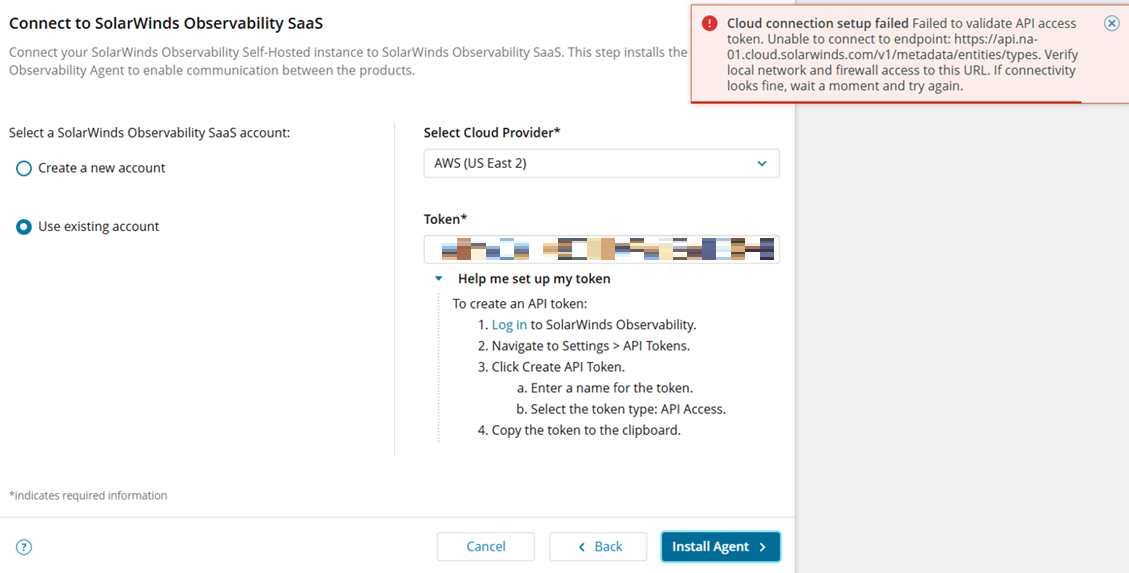
Task: Go back with the Back button
Action: (601, 546)
